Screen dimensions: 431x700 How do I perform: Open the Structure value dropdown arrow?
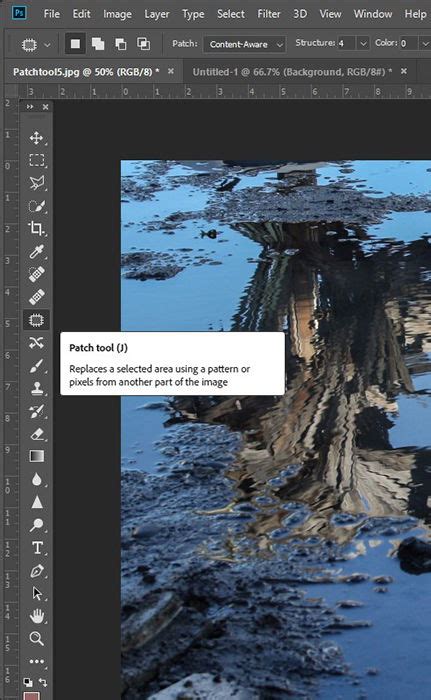coord(363,44)
